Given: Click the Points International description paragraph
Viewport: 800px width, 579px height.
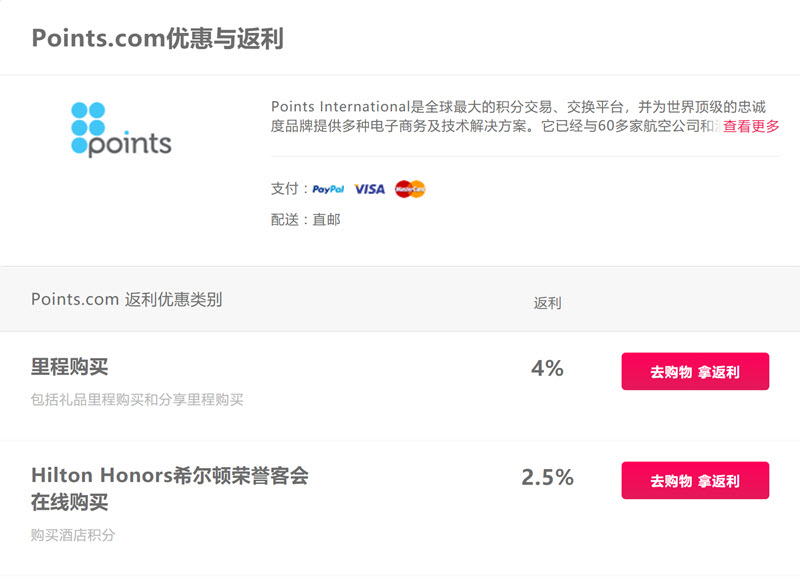Looking at the screenshot, I should coord(518,116).
